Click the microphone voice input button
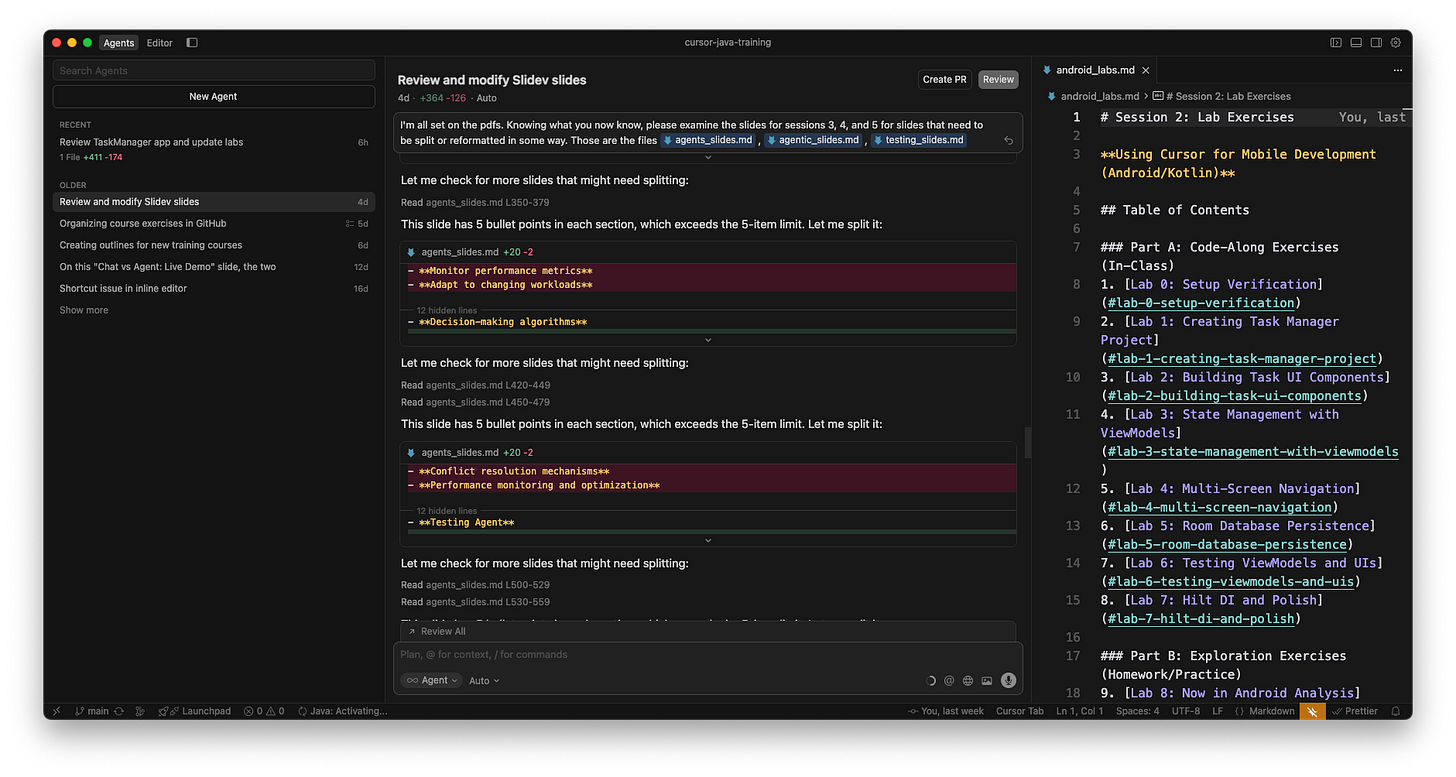Viewport: 1456px width, 777px height. [1008, 680]
